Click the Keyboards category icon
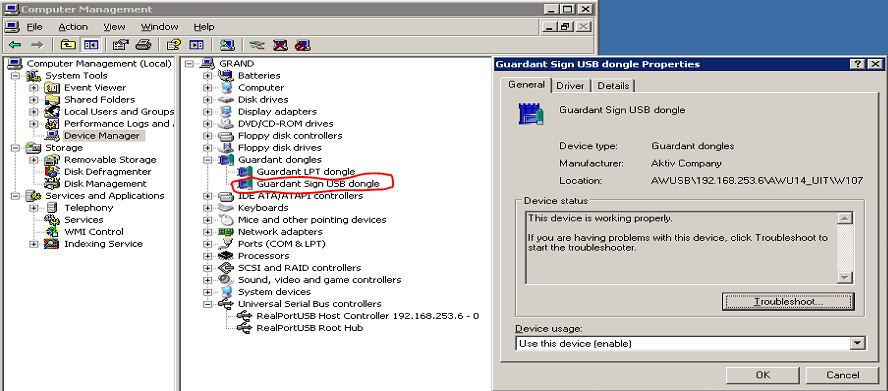 click(x=225, y=208)
